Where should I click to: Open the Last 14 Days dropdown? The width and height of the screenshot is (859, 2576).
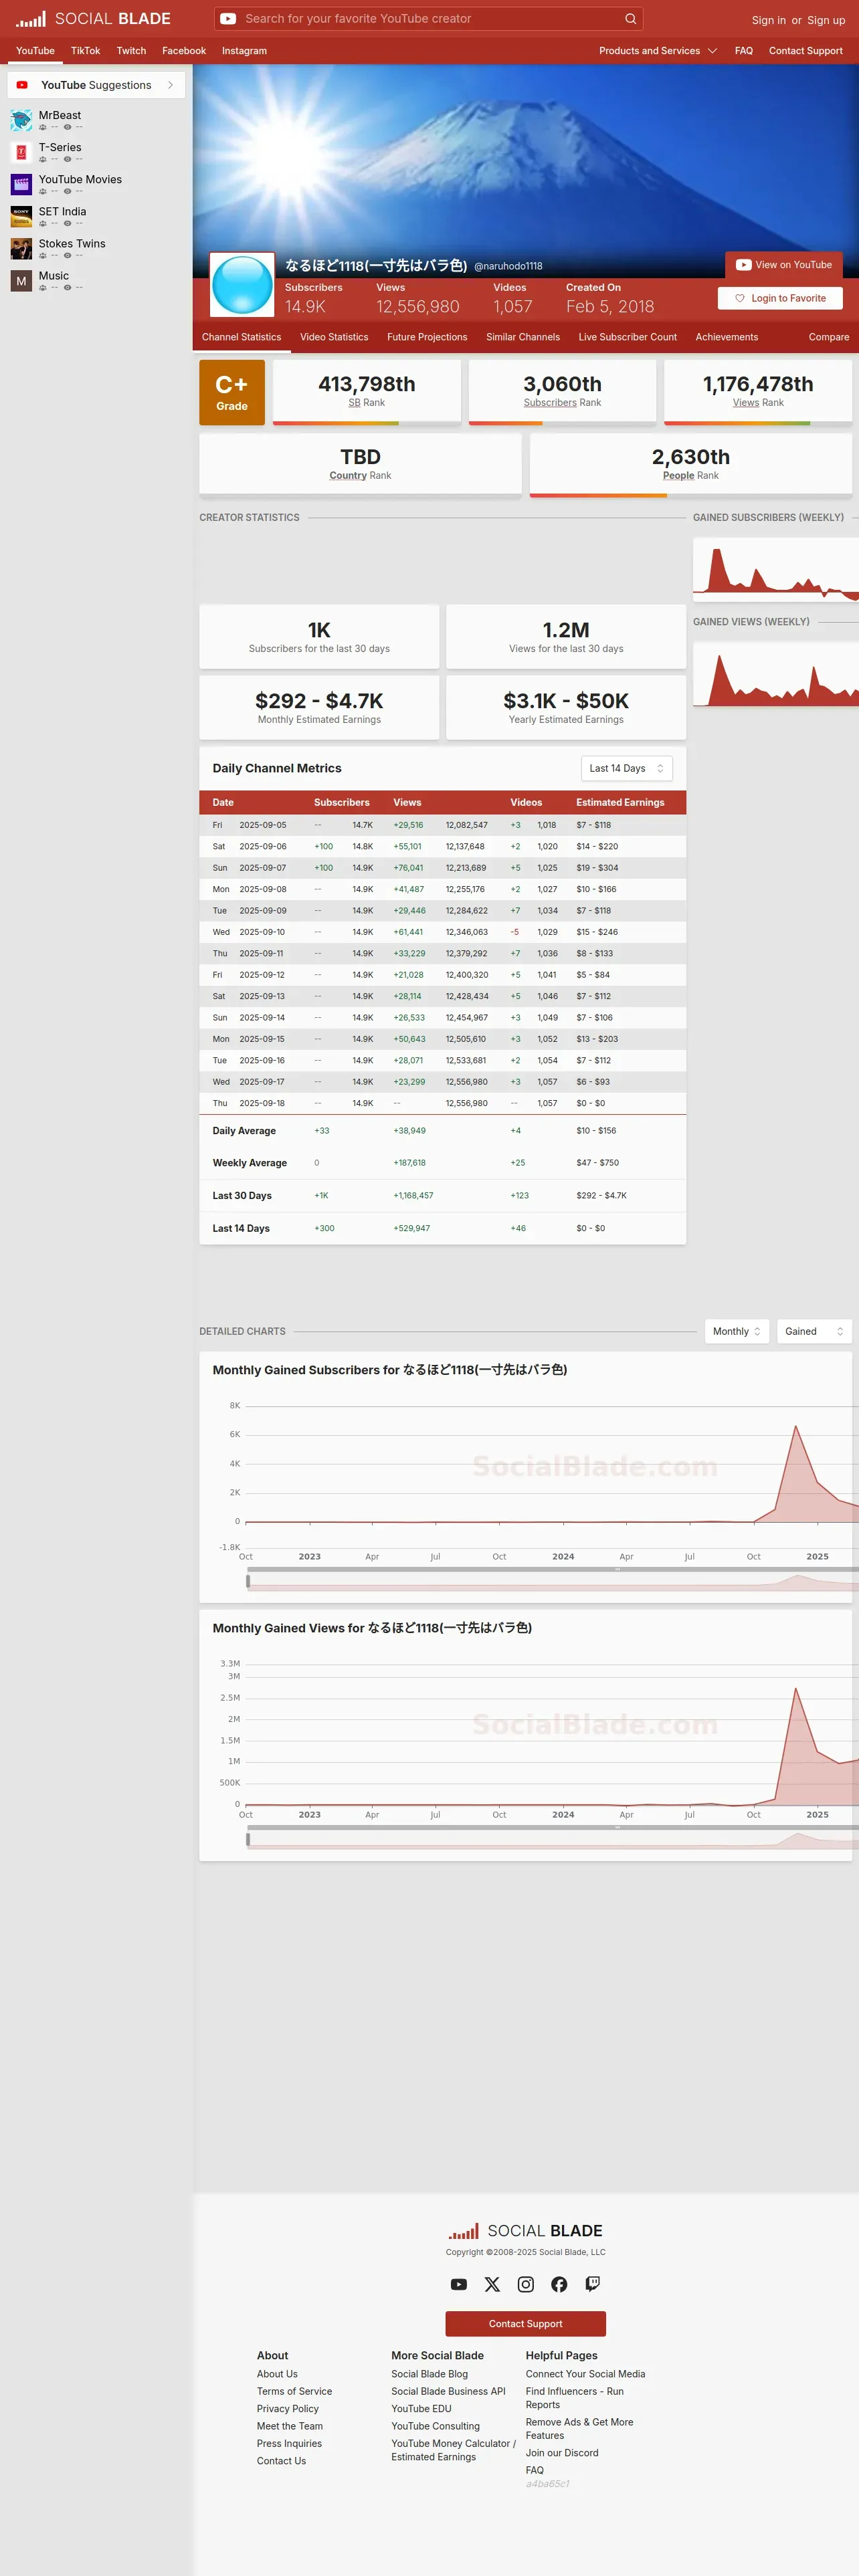[x=627, y=768]
